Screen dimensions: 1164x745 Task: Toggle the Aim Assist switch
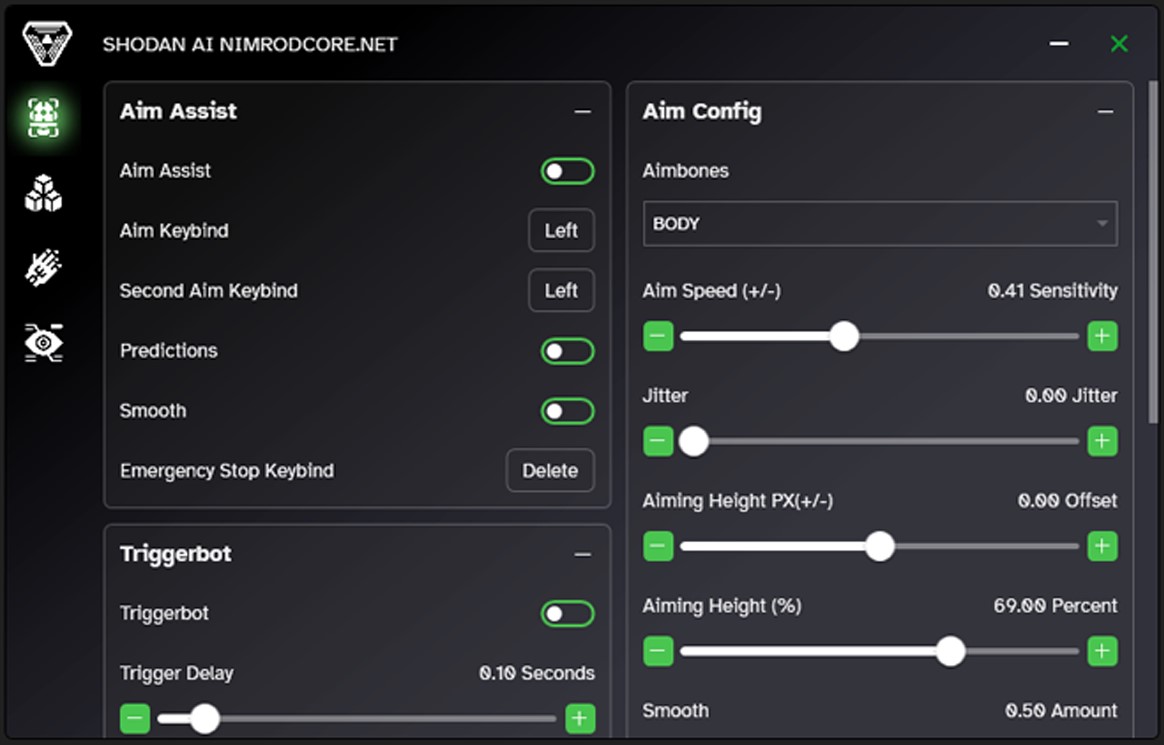pos(567,171)
